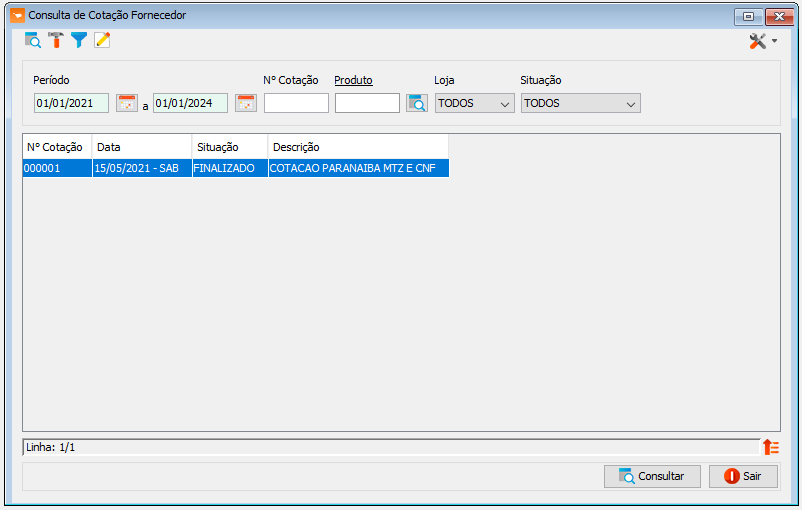
Task: Click the hammer tool icon in the toolbar
Action: [x=56, y=40]
